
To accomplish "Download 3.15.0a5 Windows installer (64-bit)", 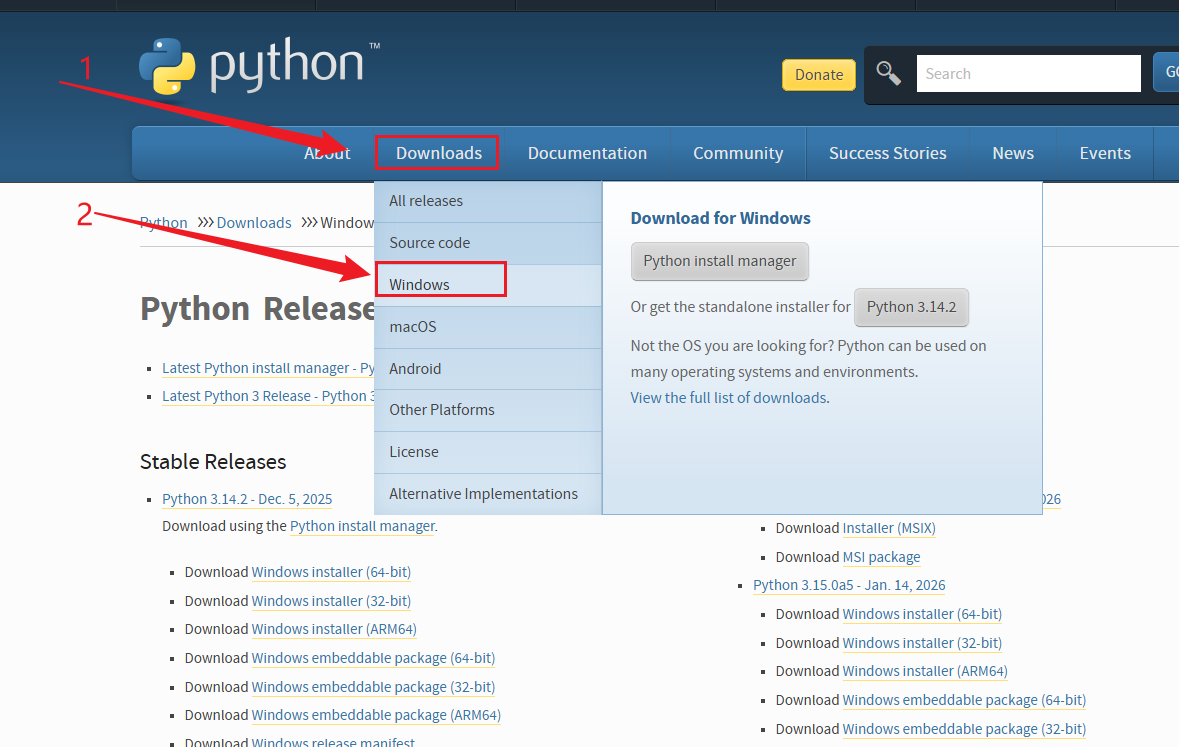I will coord(922,615).
